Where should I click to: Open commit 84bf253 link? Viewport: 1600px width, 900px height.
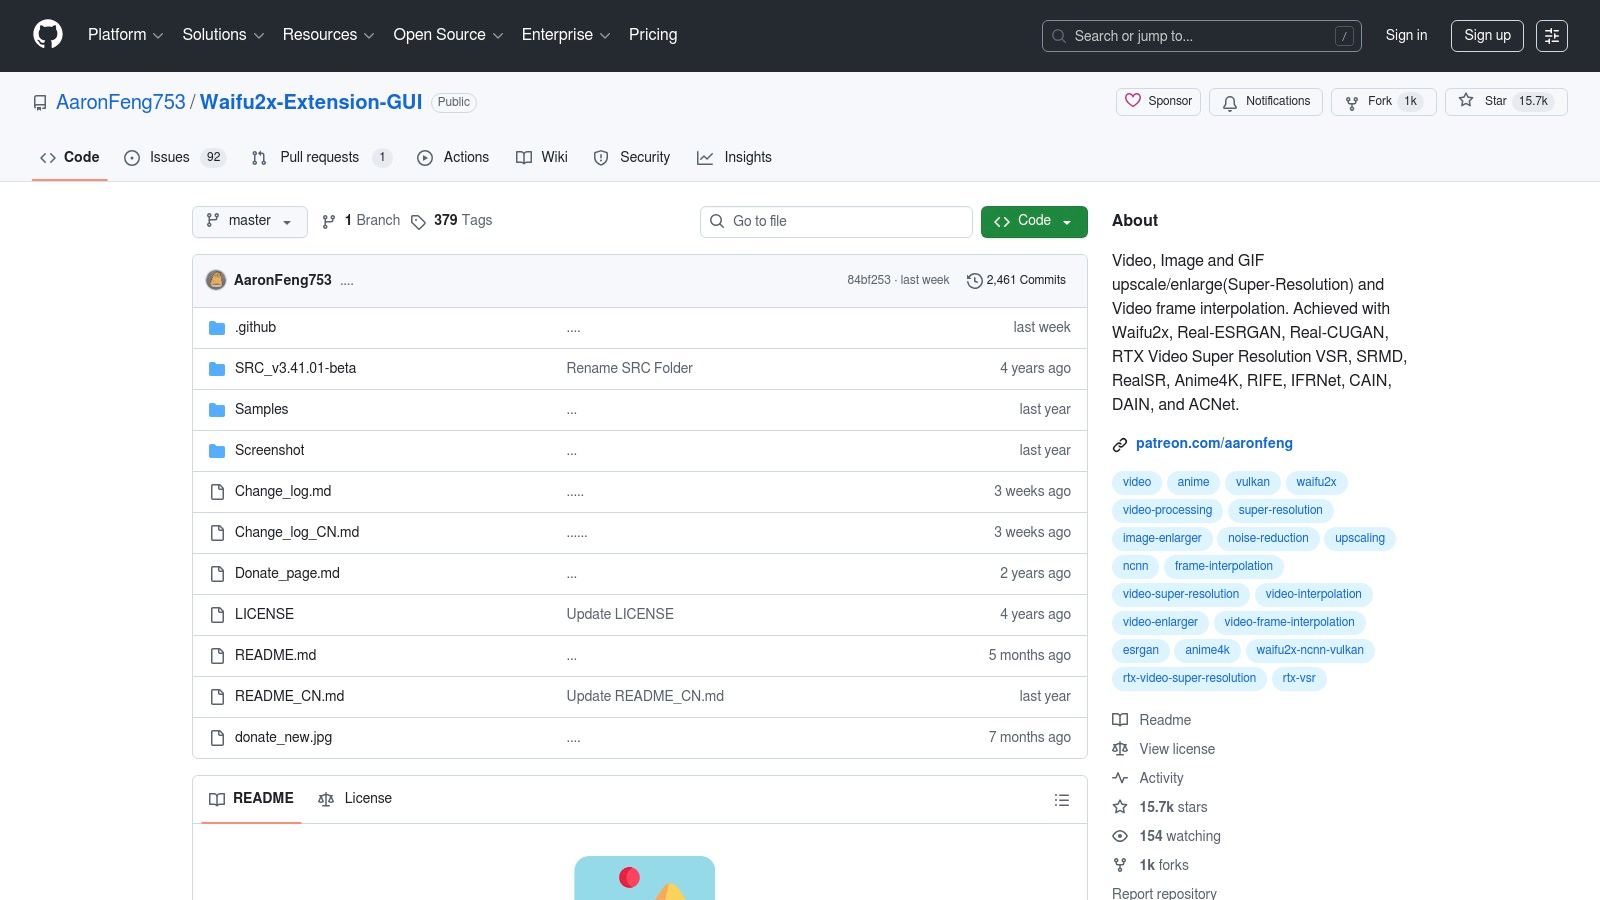(869, 280)
